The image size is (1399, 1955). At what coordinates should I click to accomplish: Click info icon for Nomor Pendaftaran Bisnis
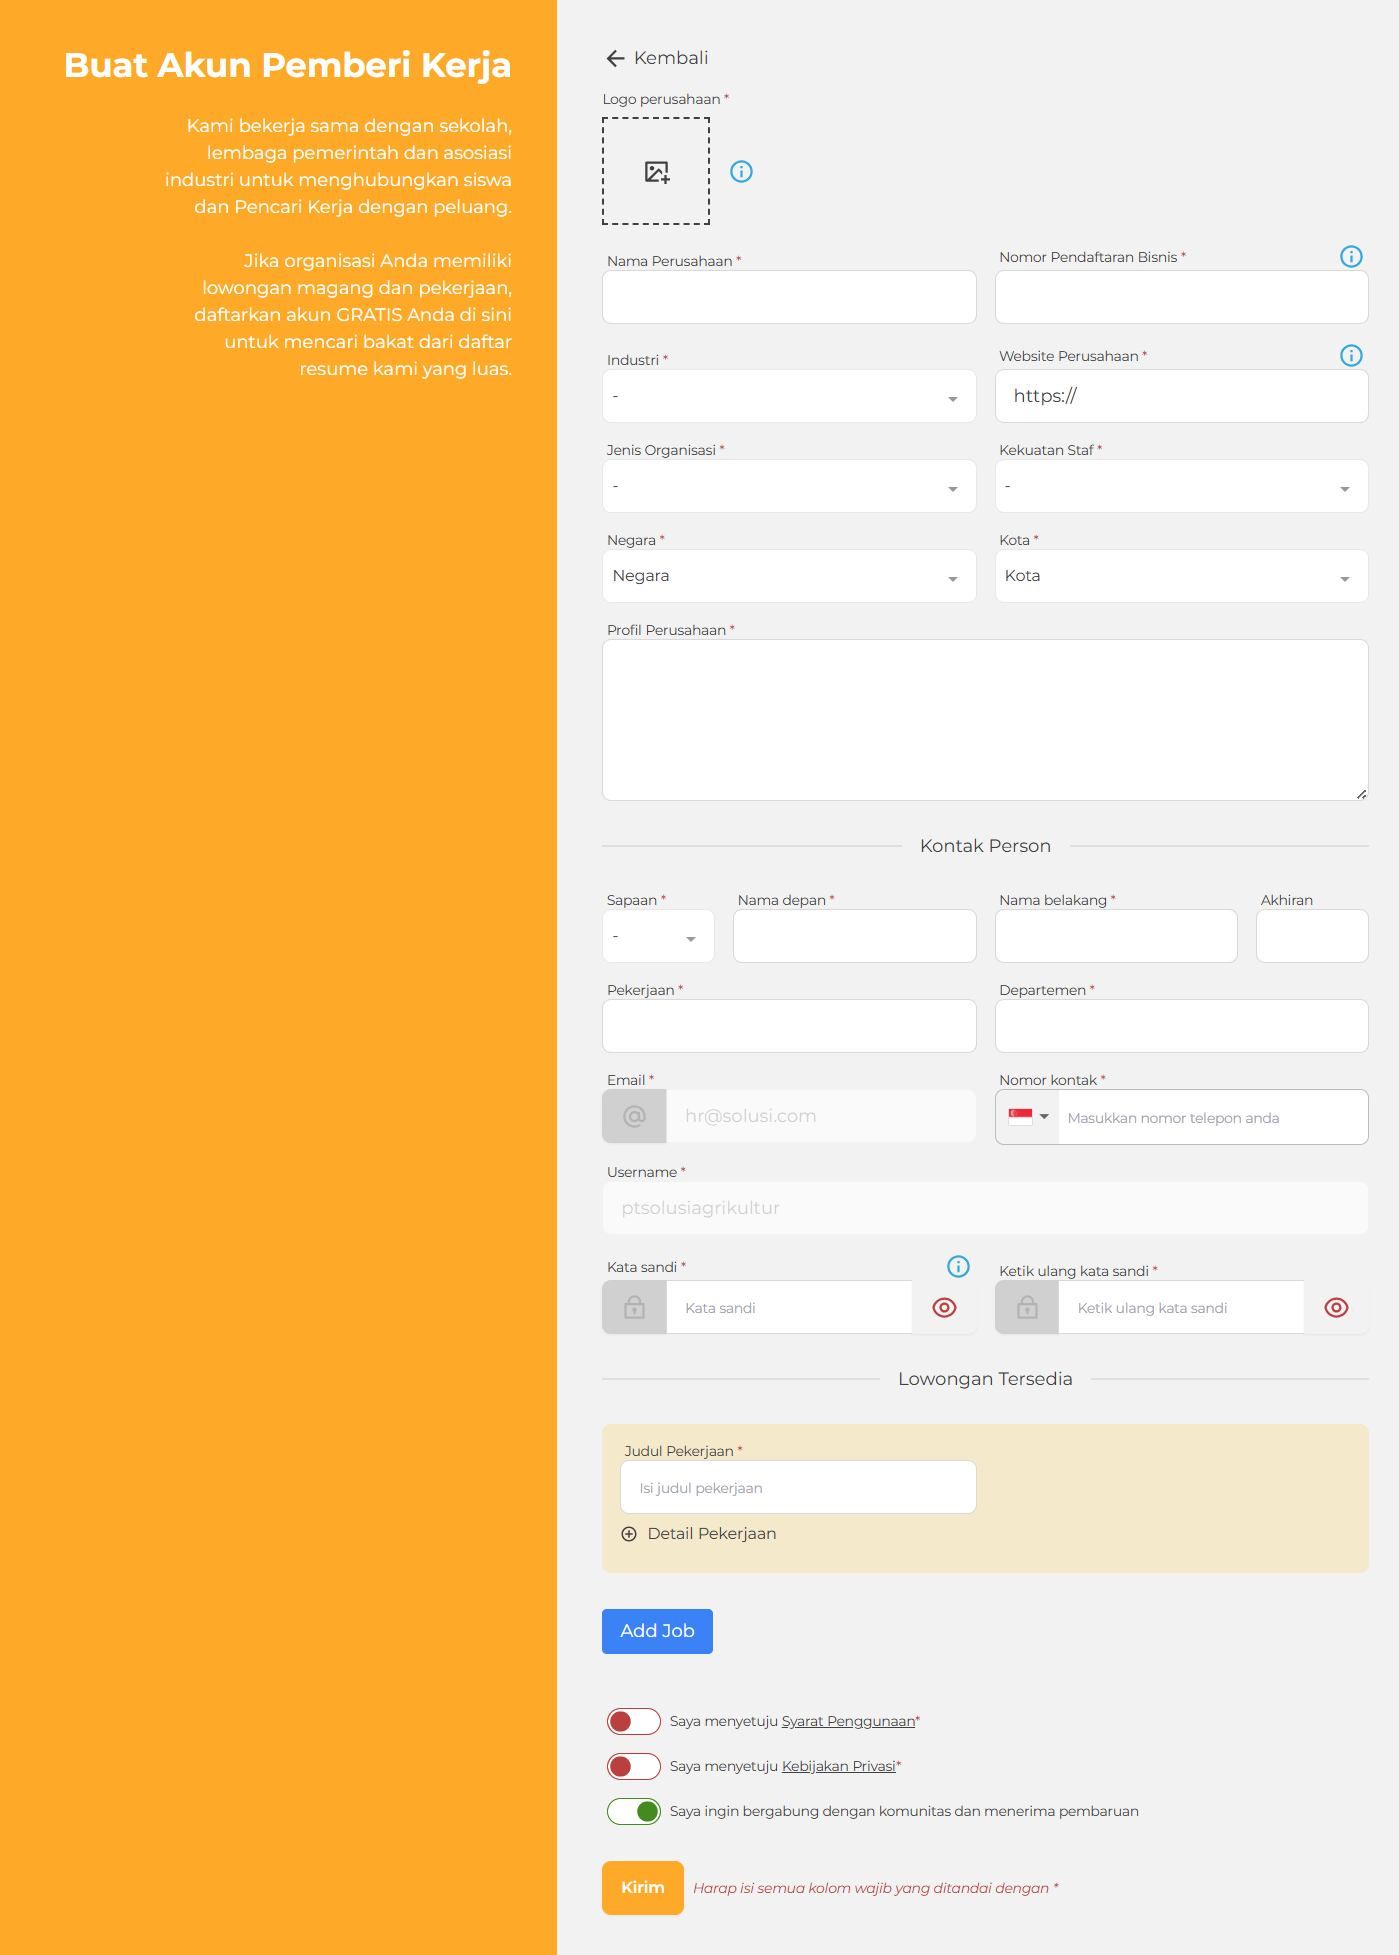(1350, 257)
